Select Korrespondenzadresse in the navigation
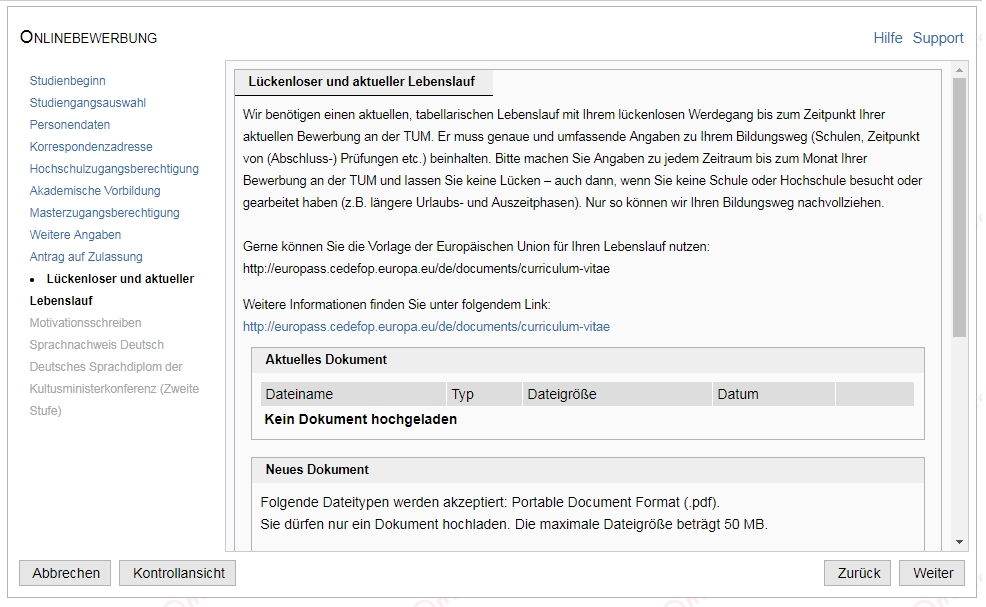This screenshot has width=986, height=607. (91, 147)
